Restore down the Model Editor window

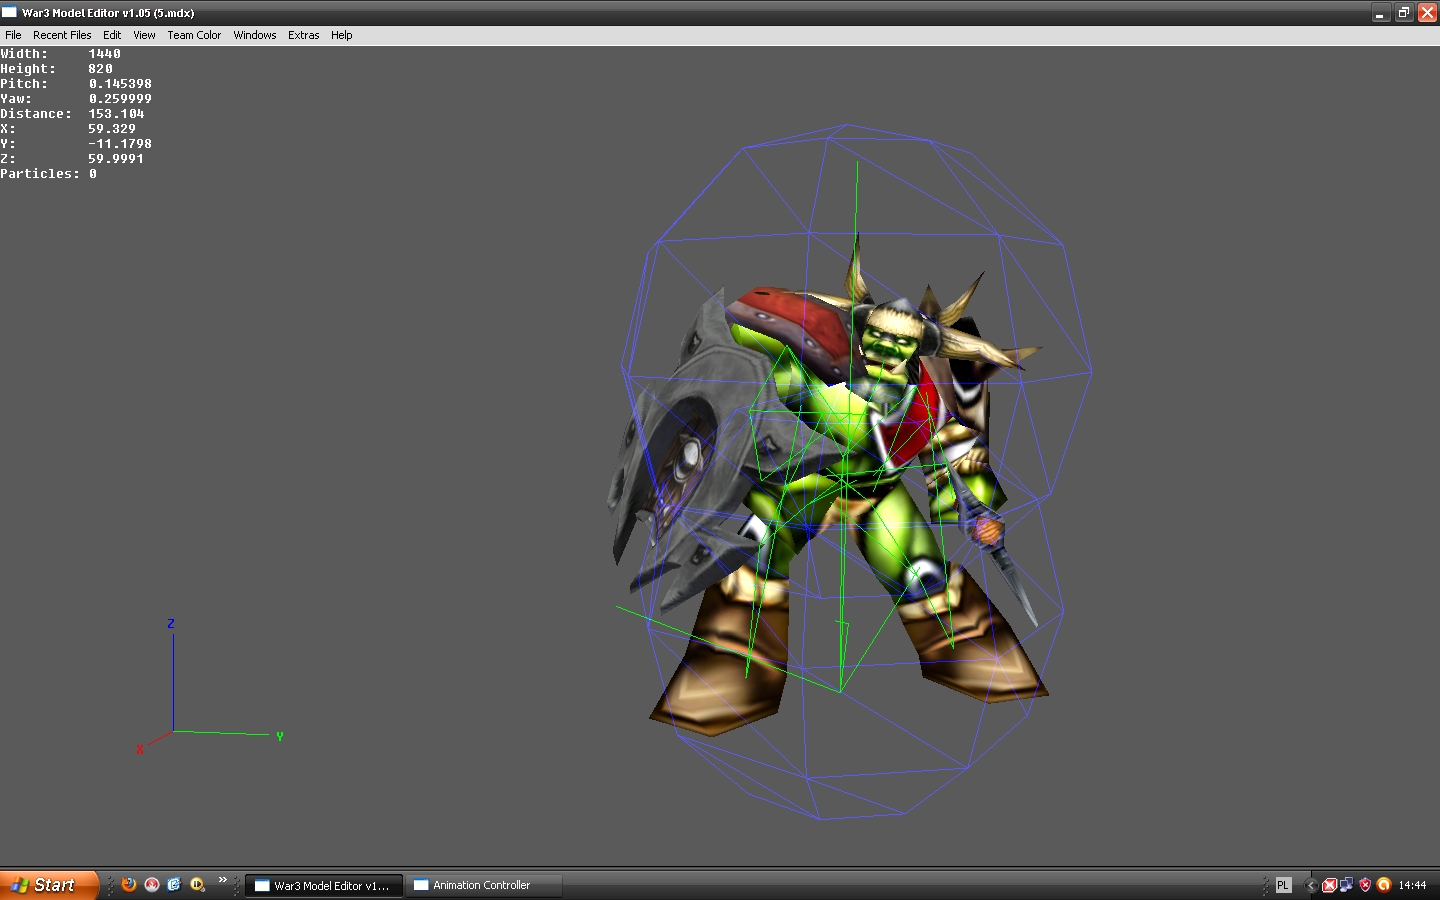[1404, 13]
